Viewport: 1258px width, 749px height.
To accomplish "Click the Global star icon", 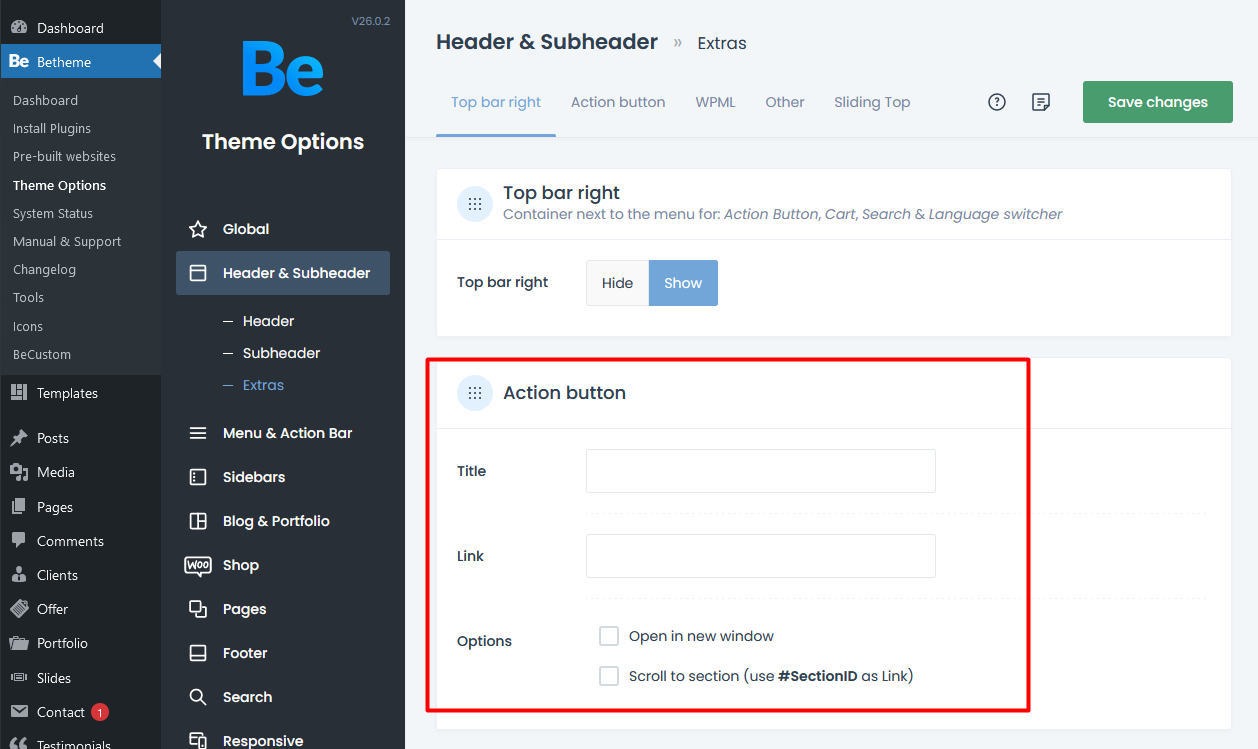I will [x=198, y=229].
